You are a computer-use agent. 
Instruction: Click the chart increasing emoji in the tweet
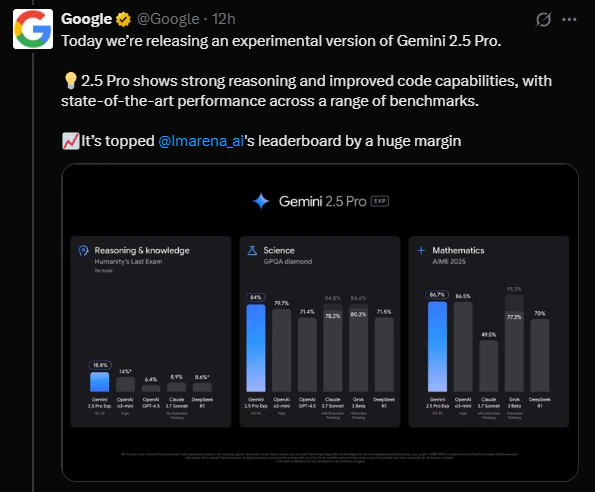[71, 141]
